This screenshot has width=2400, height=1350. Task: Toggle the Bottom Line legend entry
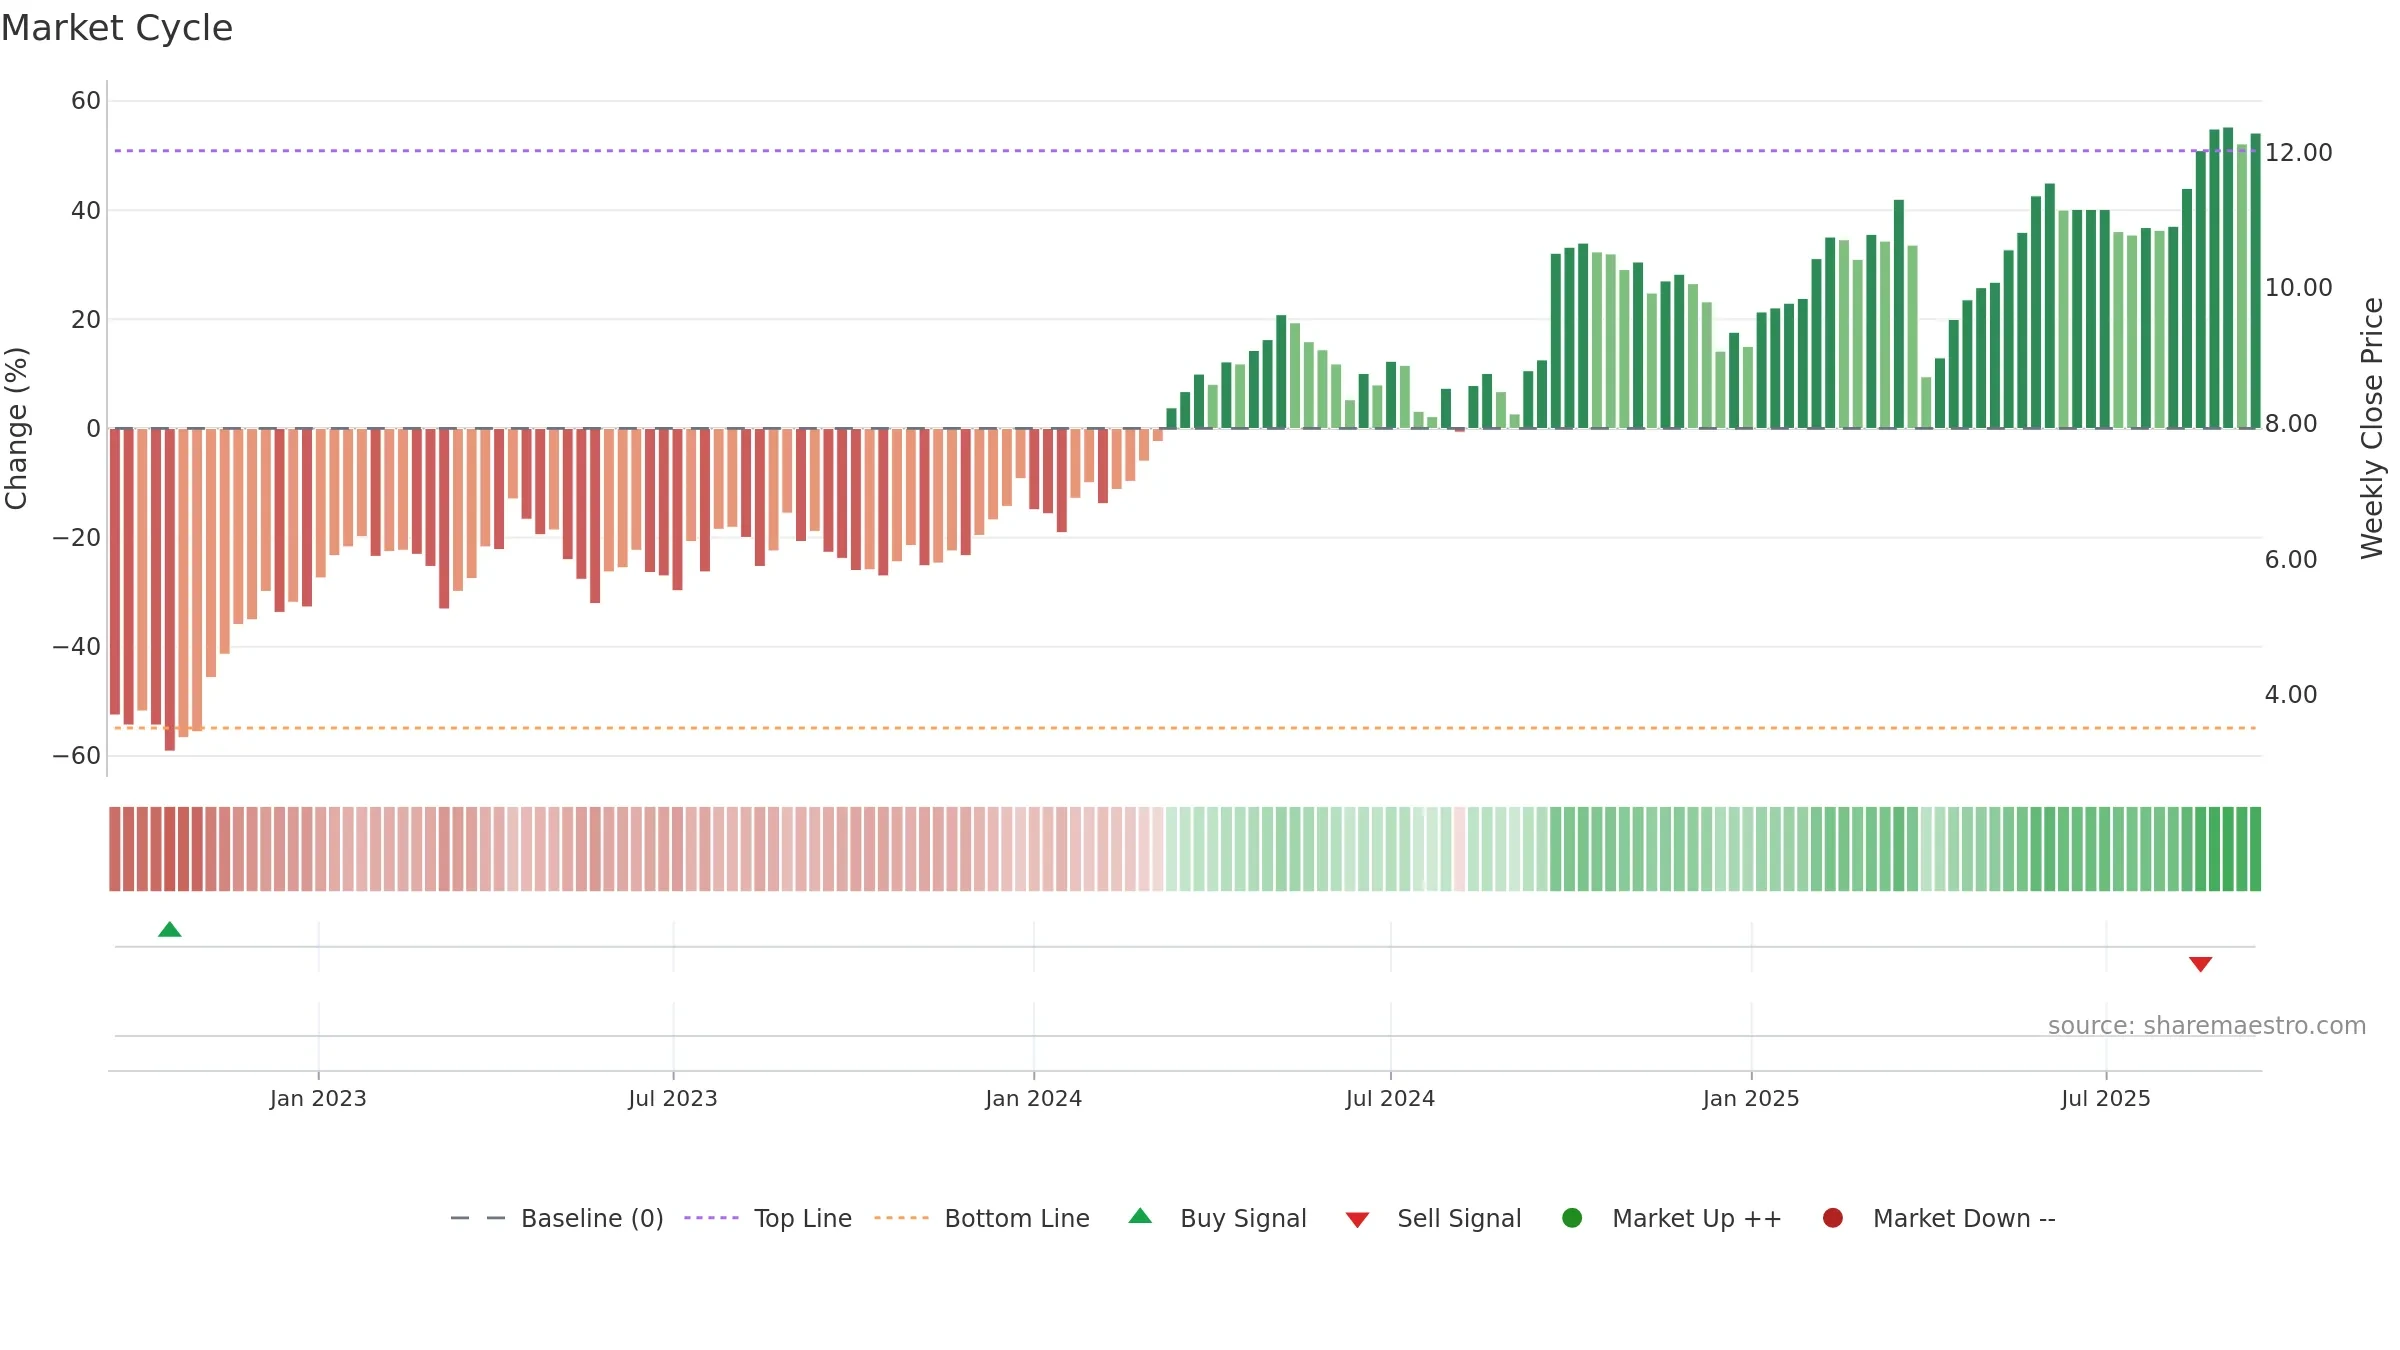click(981, 1218)
